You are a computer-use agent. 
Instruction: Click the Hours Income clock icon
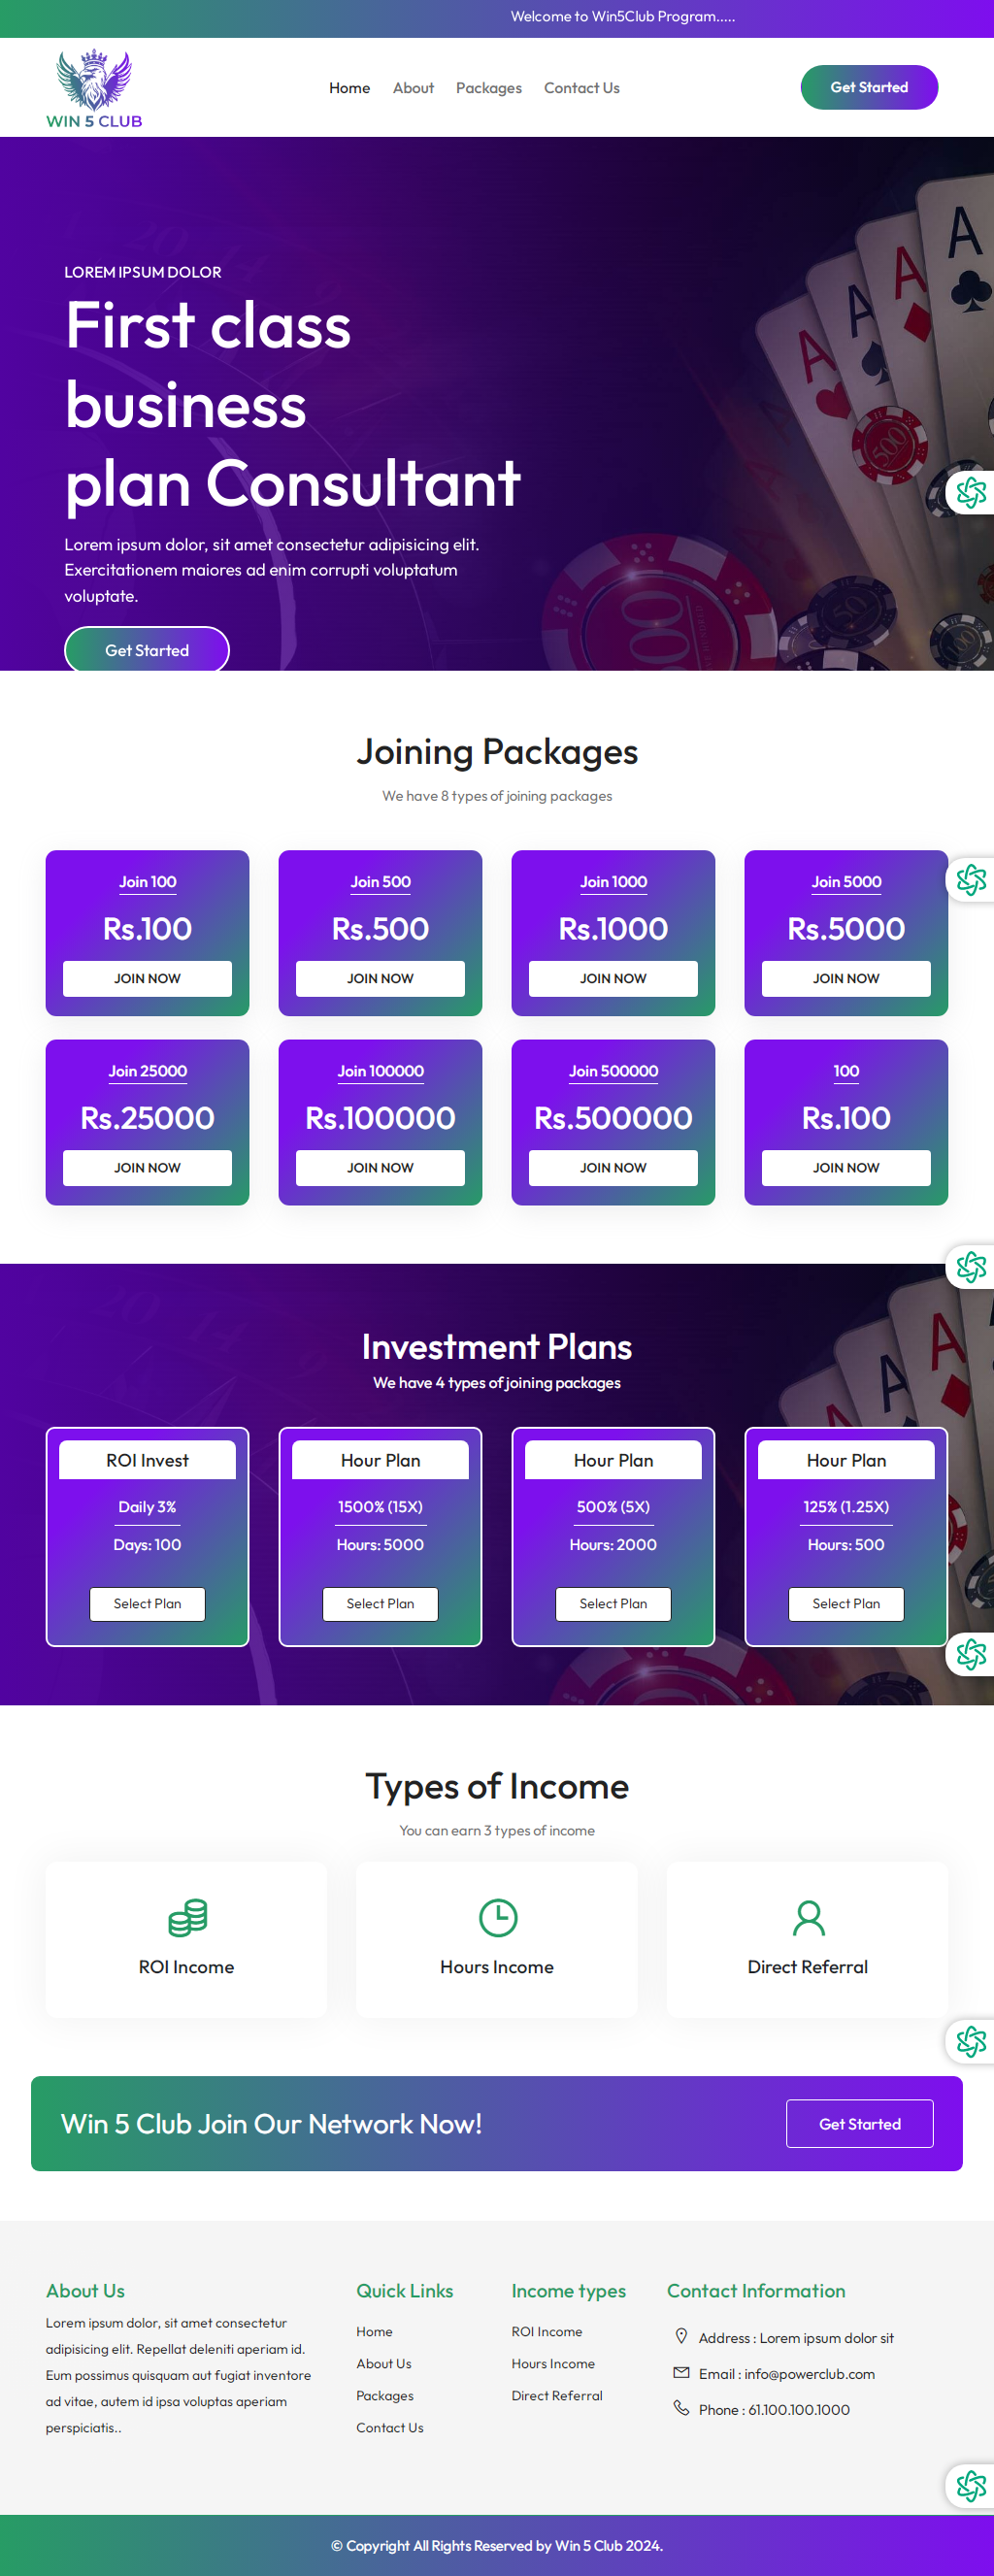click(497, 1917)
